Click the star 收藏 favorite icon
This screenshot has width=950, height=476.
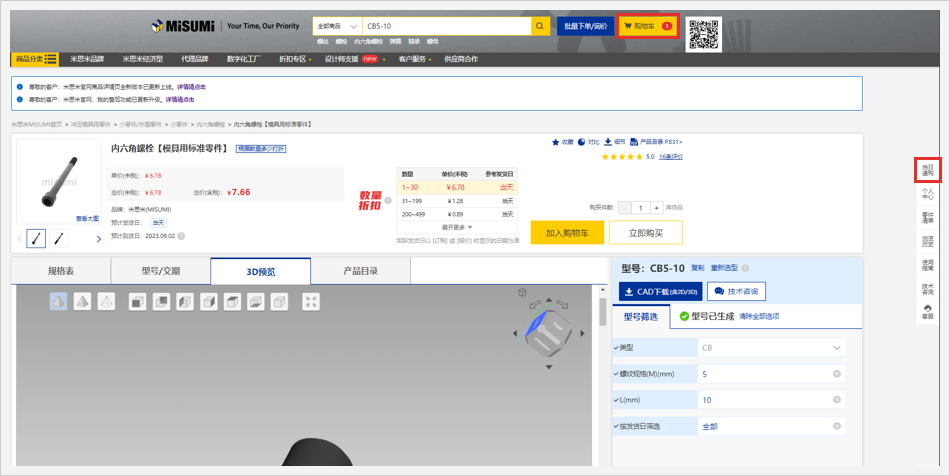tap(556, 142)
